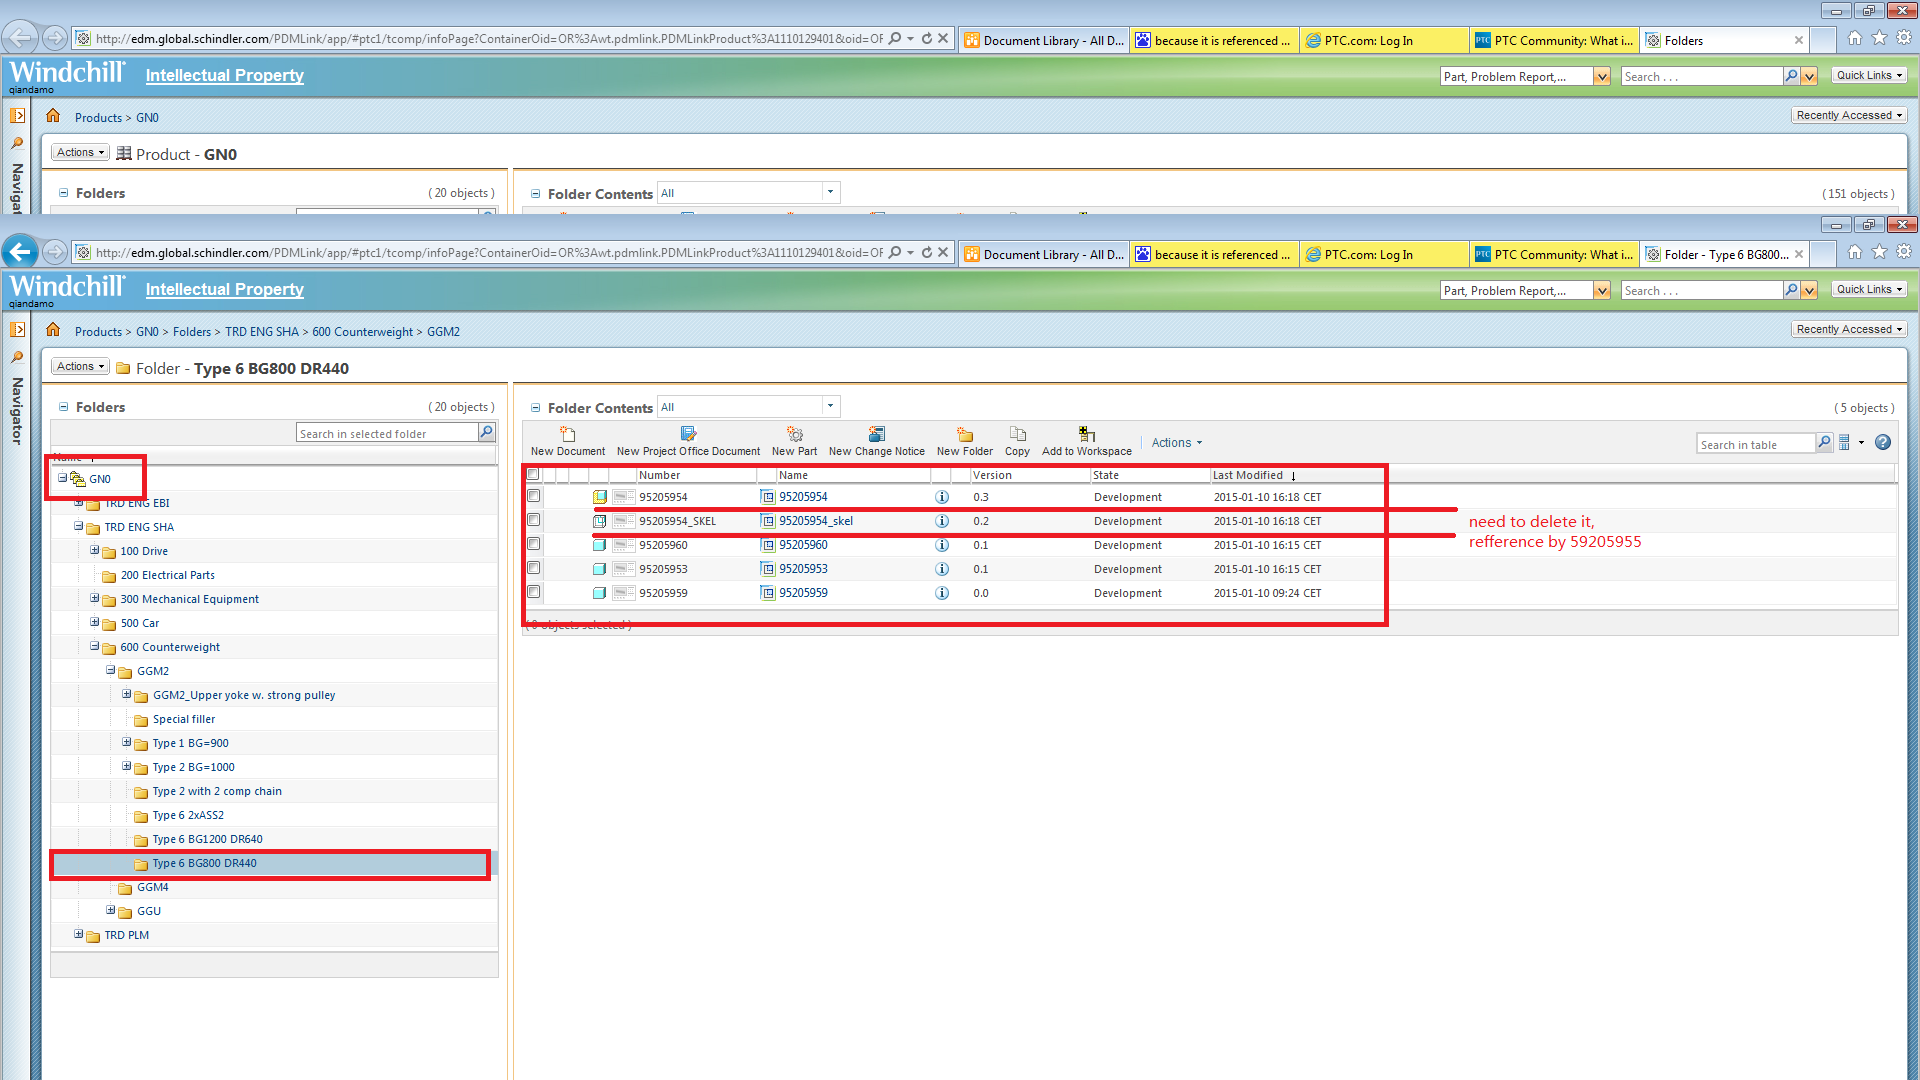Switch to Document Library browser tab
Screen dimensions: 1920x1080
point(1043,255)
